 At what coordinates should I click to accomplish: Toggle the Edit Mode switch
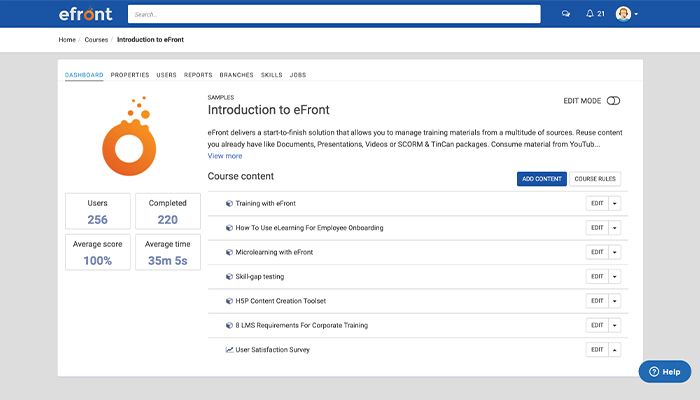click(613, 101)
